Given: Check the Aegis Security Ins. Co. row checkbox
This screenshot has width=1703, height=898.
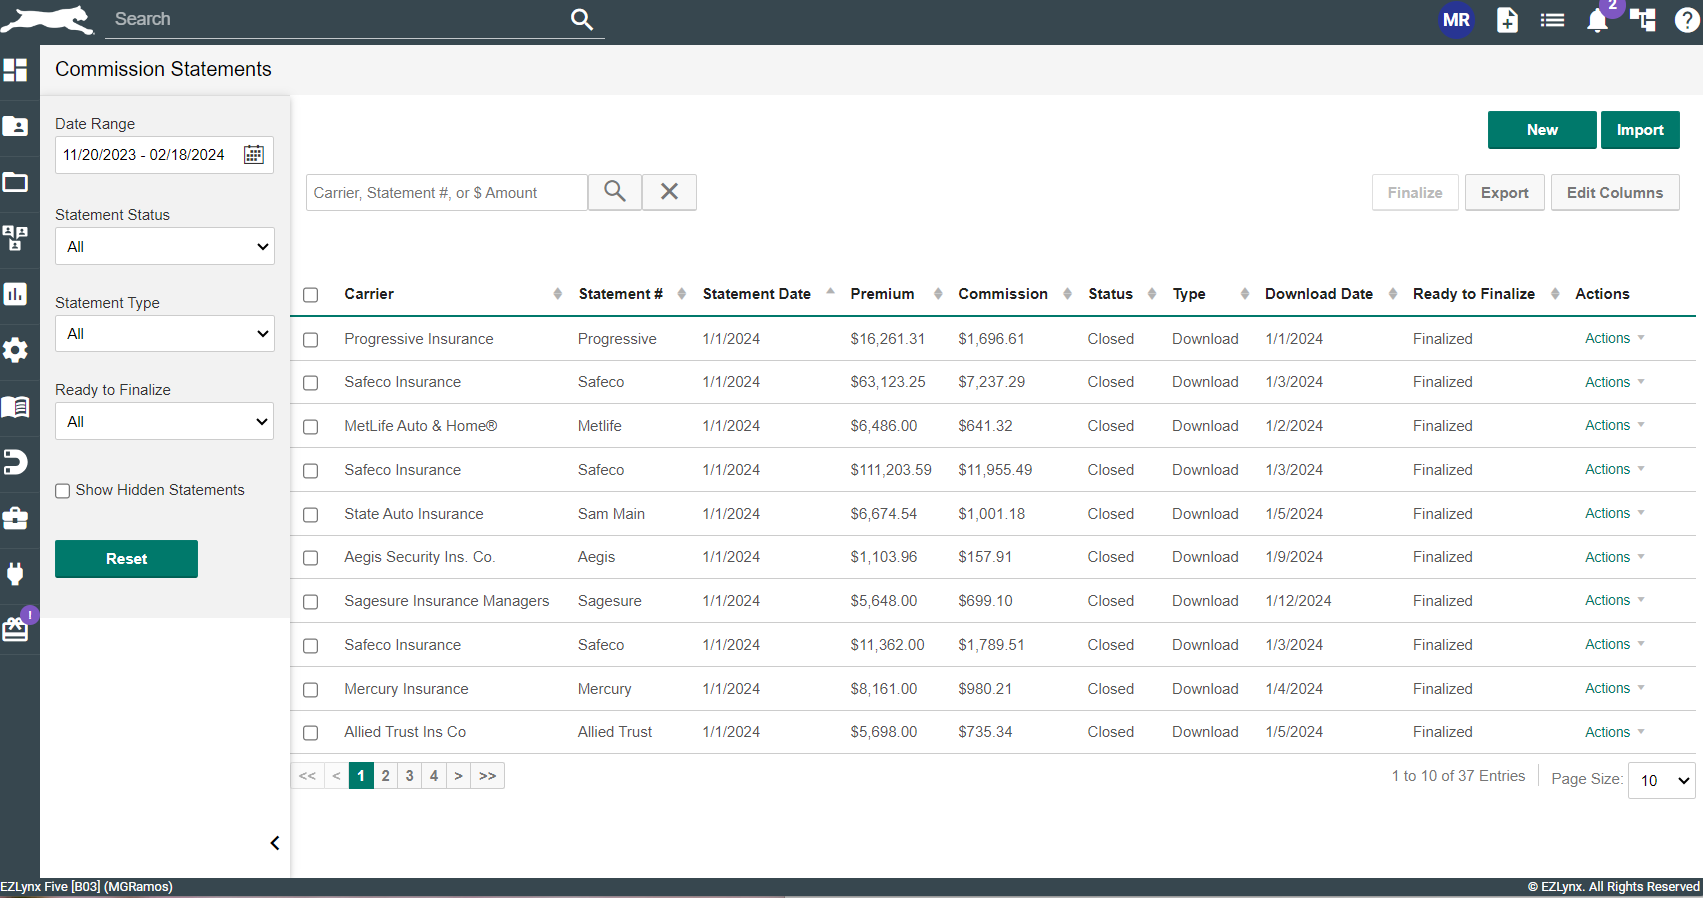Looking at the screenshot, I should tap(311, 558).
